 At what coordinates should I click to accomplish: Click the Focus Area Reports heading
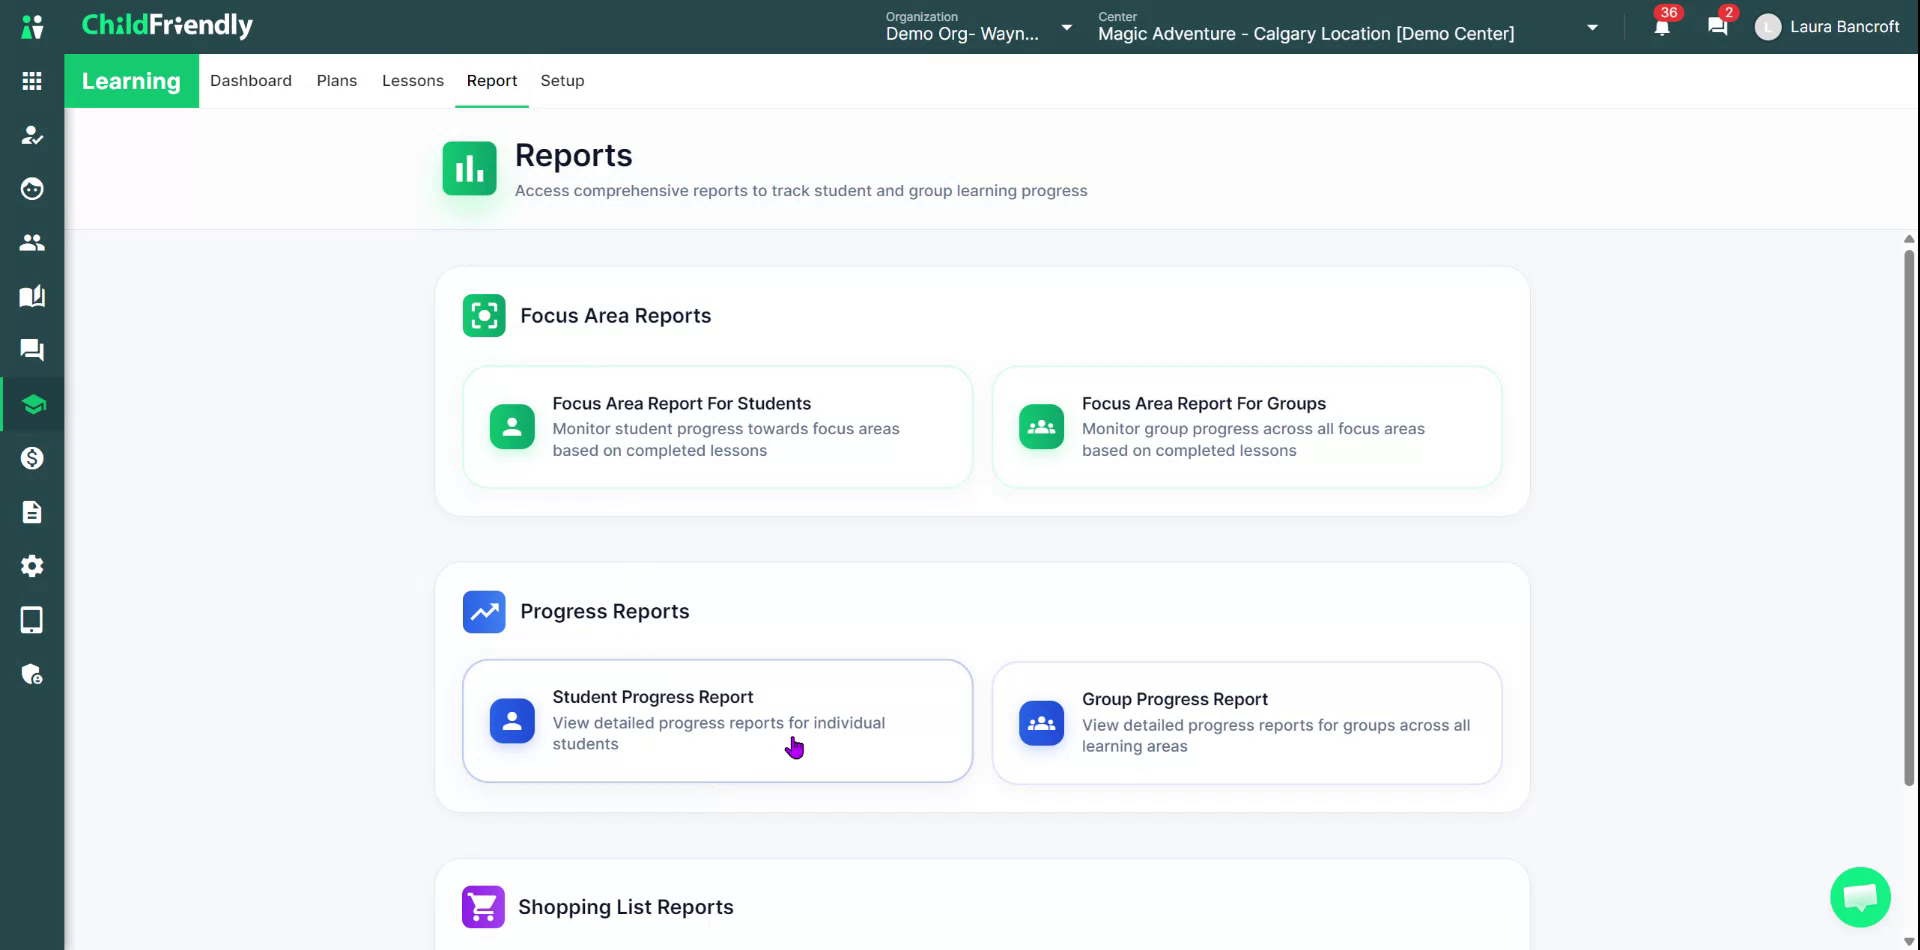coord(616,316)
